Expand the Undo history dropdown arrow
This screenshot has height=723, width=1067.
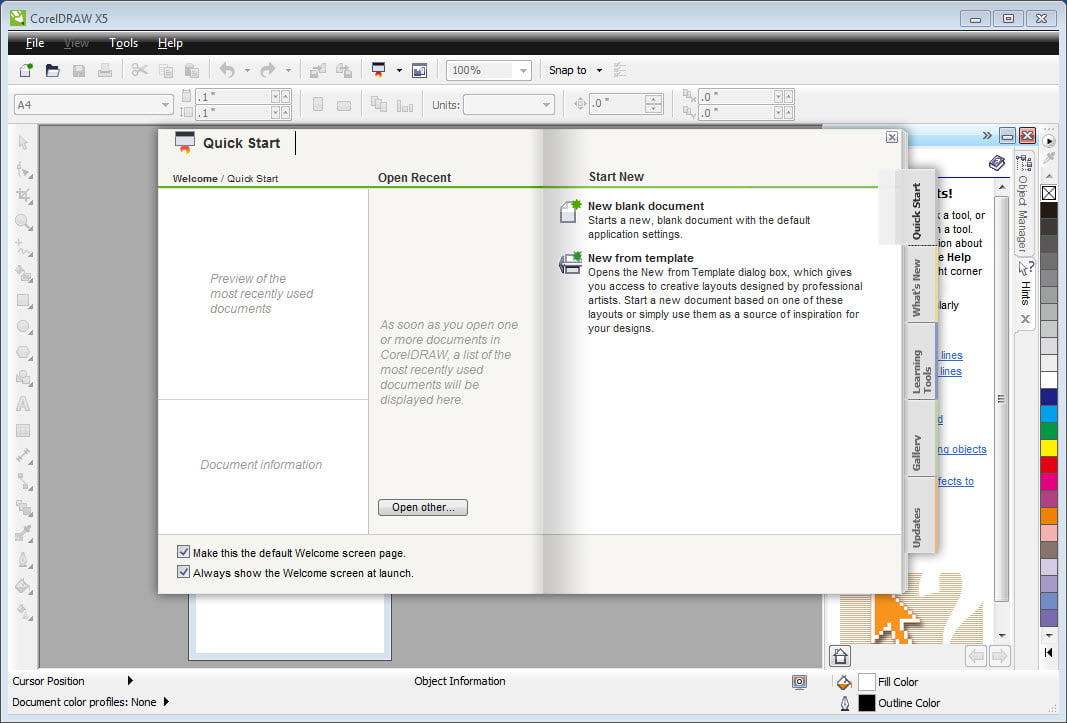(247, 70)
